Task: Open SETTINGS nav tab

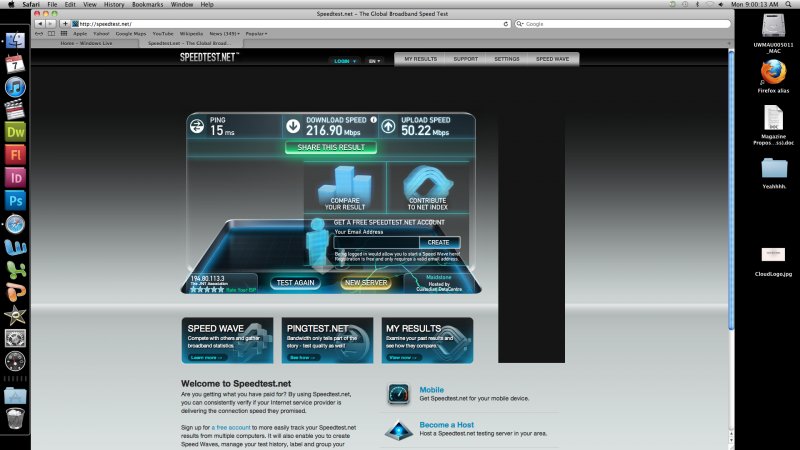Action: coord(507,59)
